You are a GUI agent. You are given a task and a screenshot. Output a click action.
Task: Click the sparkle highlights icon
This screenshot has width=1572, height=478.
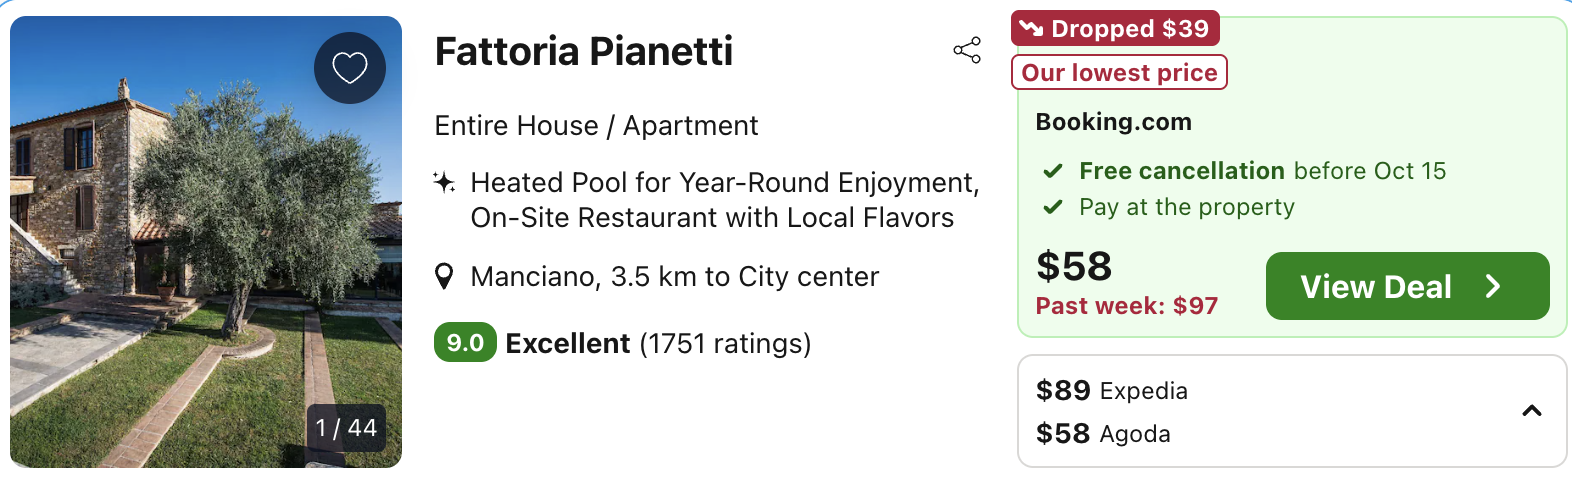click(x=444, y=183)
